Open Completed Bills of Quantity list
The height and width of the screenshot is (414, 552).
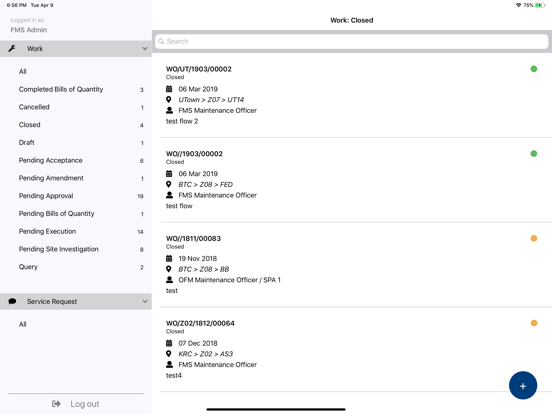tap(76, 89)
